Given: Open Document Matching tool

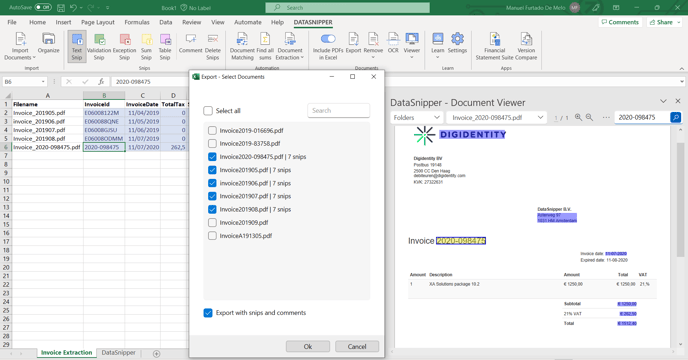Looking at the screenshot, I should pyautogui.click(x=242, y=46).
